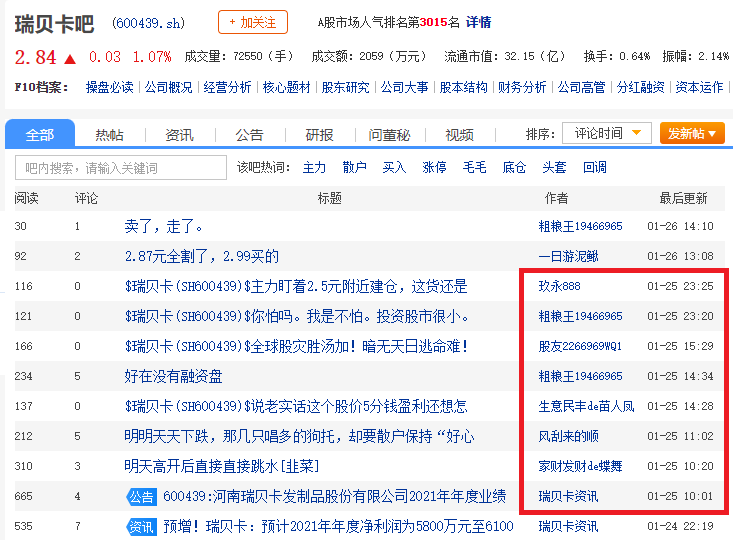View 股东研究 section
Image resolution: width=733 pixels, height=544 pixels.
pos(345,87)
